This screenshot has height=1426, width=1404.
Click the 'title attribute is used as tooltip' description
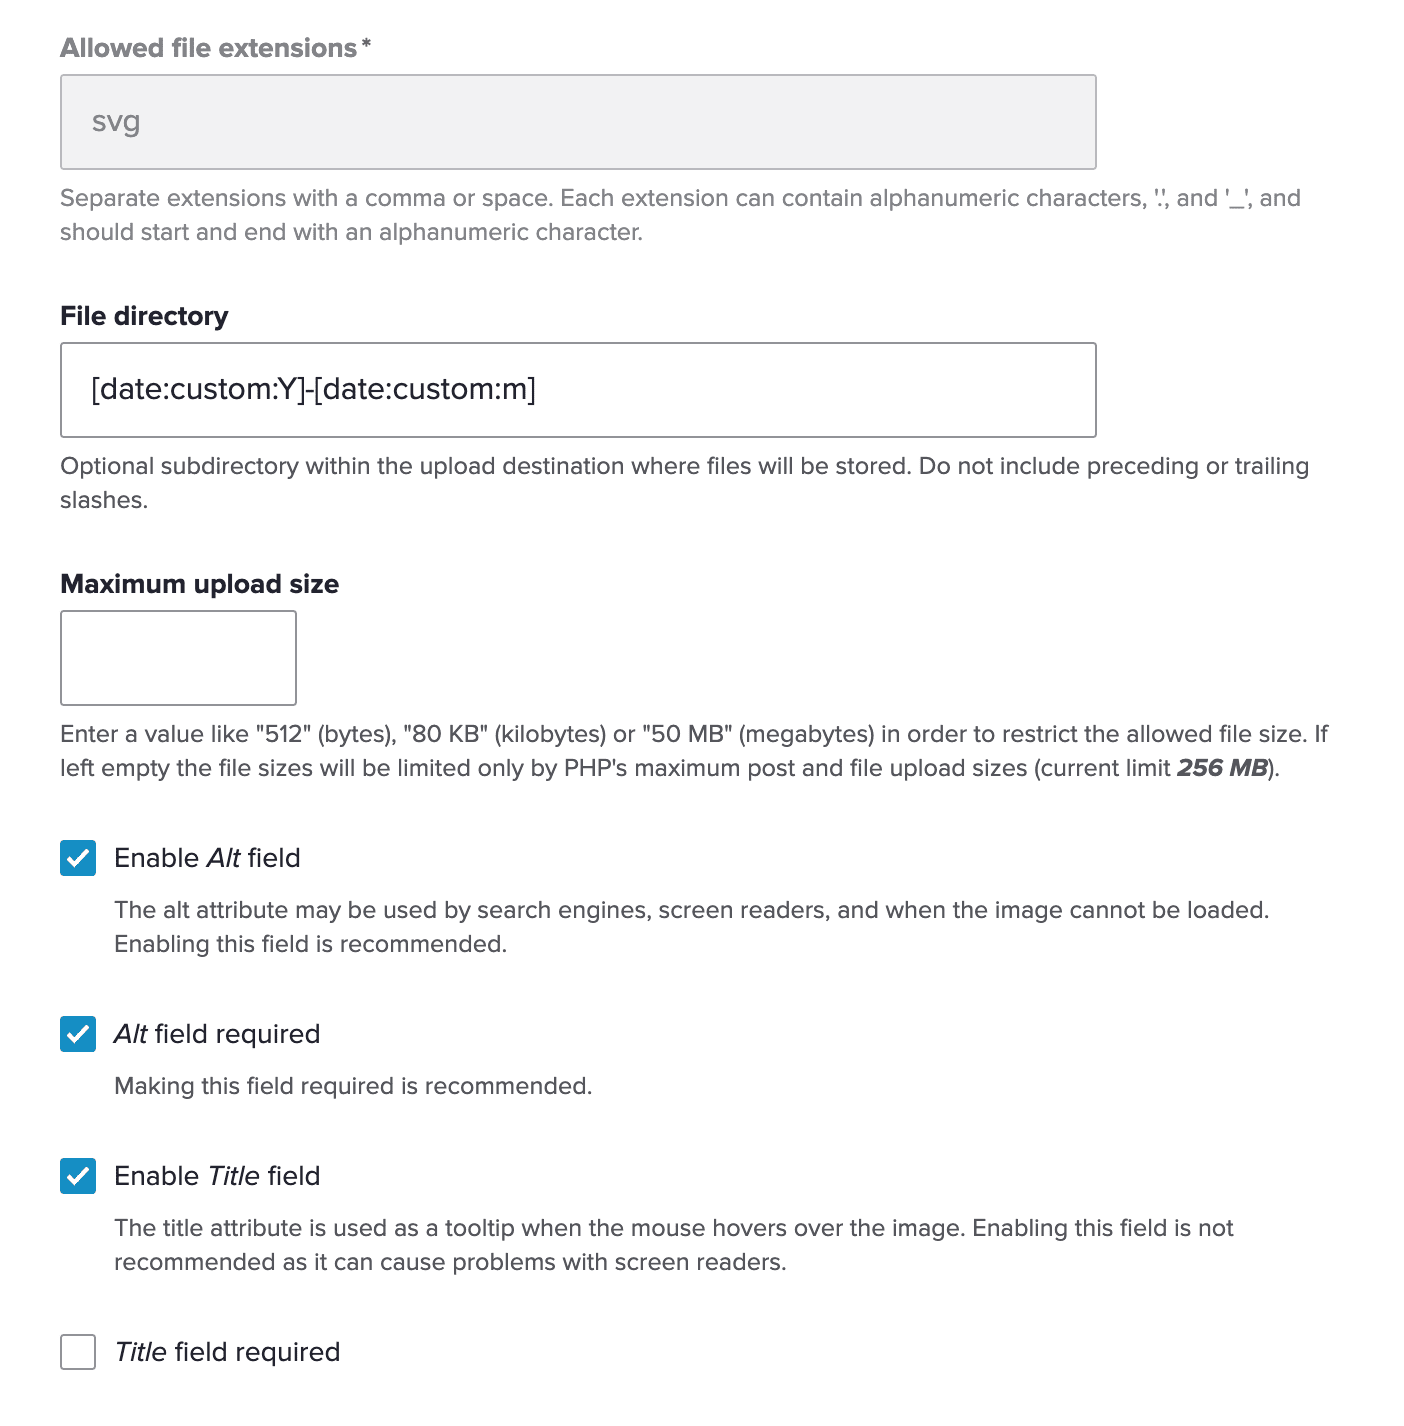point(674,1245)
